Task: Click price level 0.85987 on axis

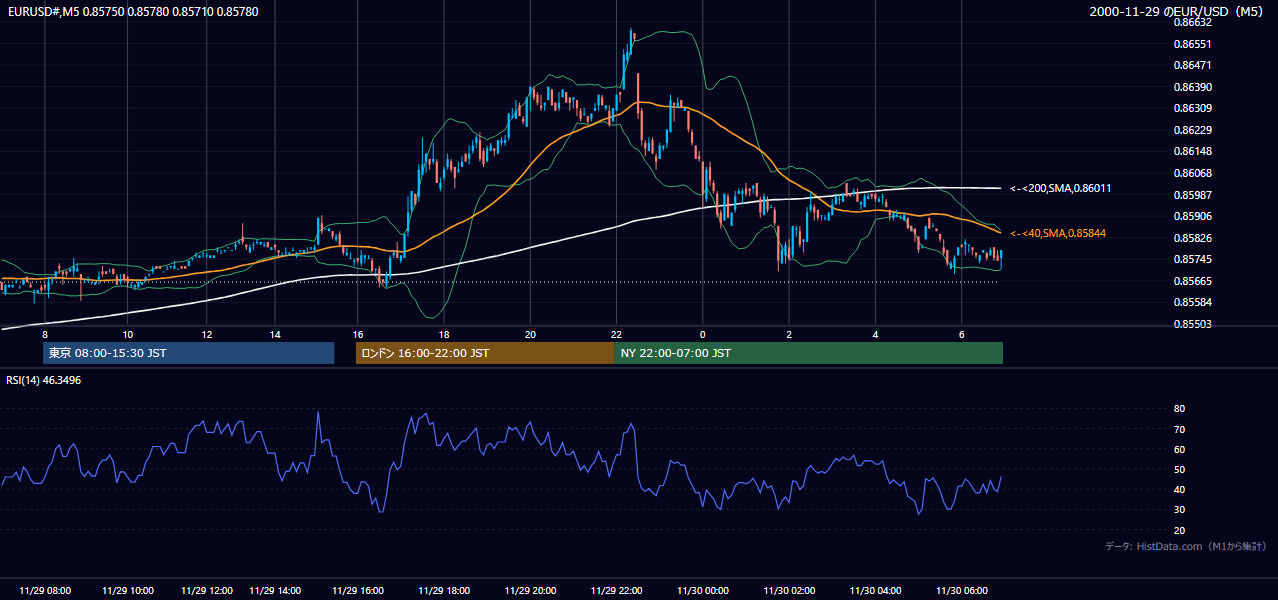Action: 1193,194
